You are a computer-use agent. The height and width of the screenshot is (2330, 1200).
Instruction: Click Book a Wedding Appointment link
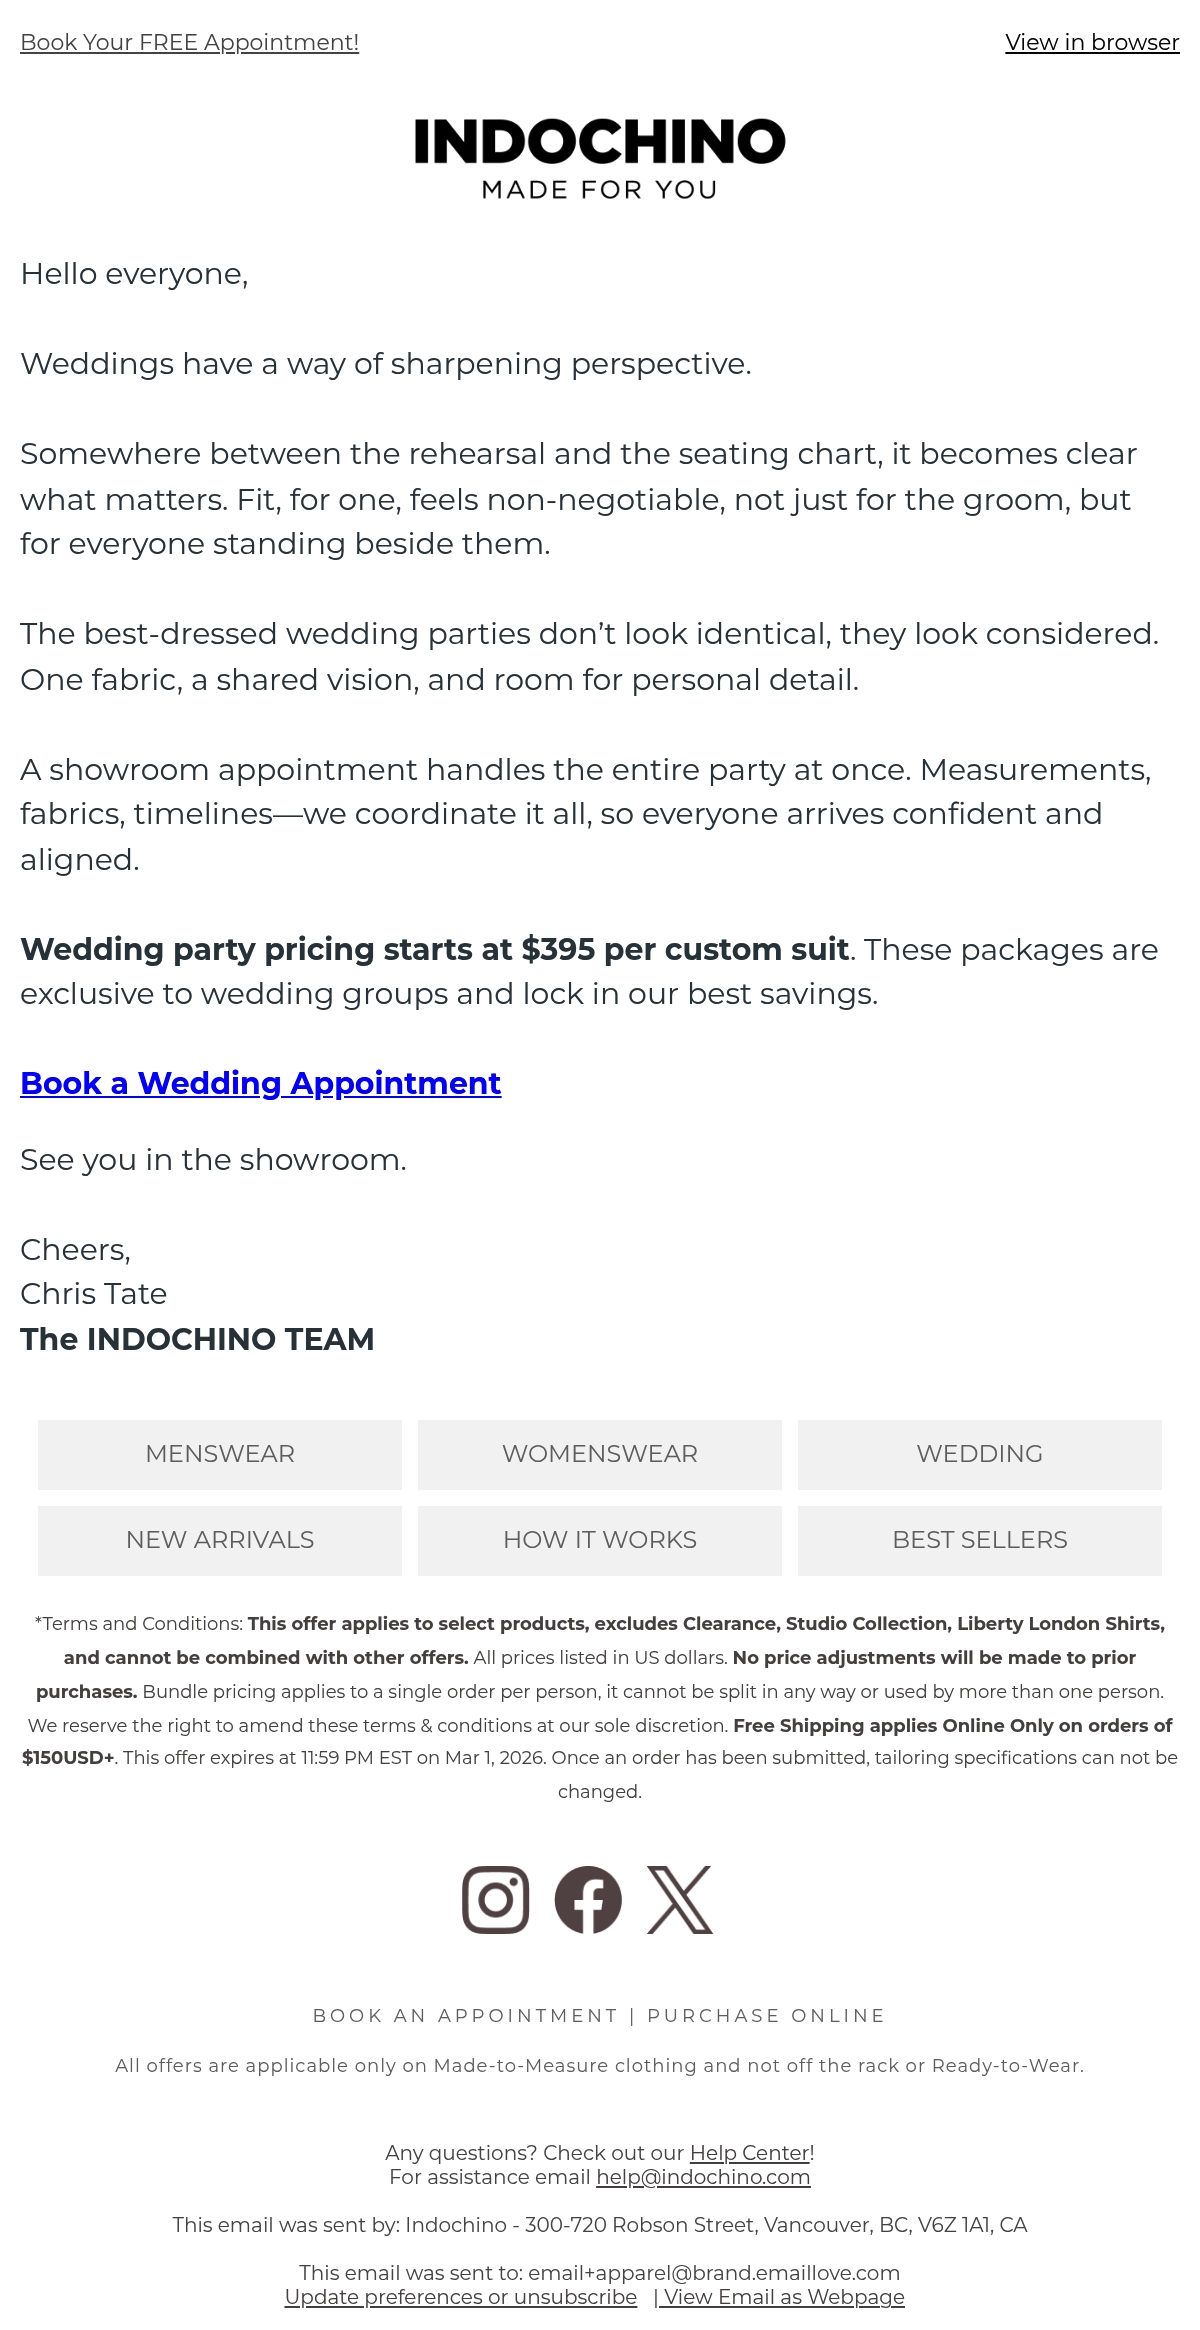point(260,1083)
